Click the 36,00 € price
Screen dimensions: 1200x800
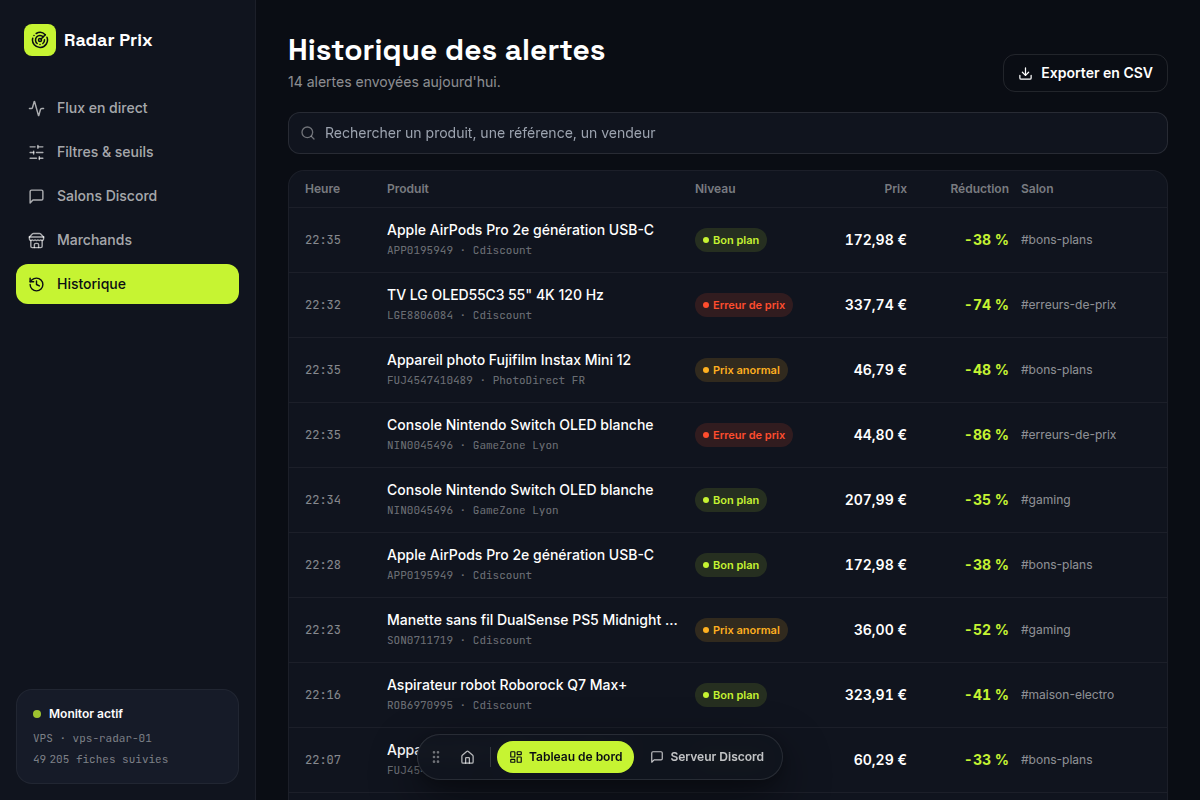[x=880, y=630]
